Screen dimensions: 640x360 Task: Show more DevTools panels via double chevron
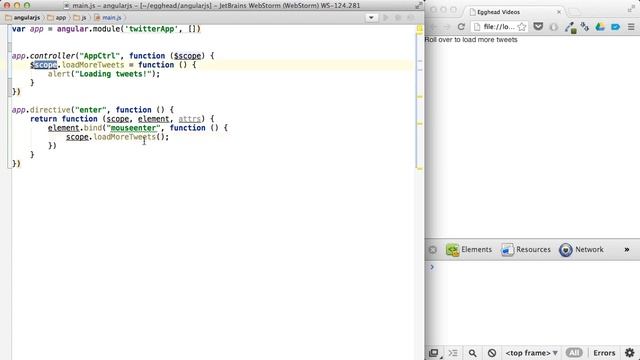[x=627, y=249]
